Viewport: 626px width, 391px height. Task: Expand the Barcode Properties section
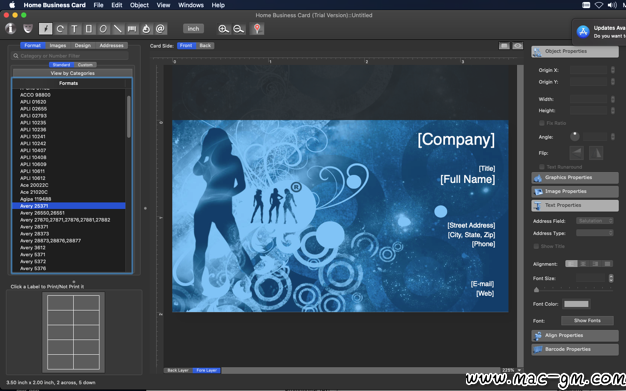(x=575, y=349)
